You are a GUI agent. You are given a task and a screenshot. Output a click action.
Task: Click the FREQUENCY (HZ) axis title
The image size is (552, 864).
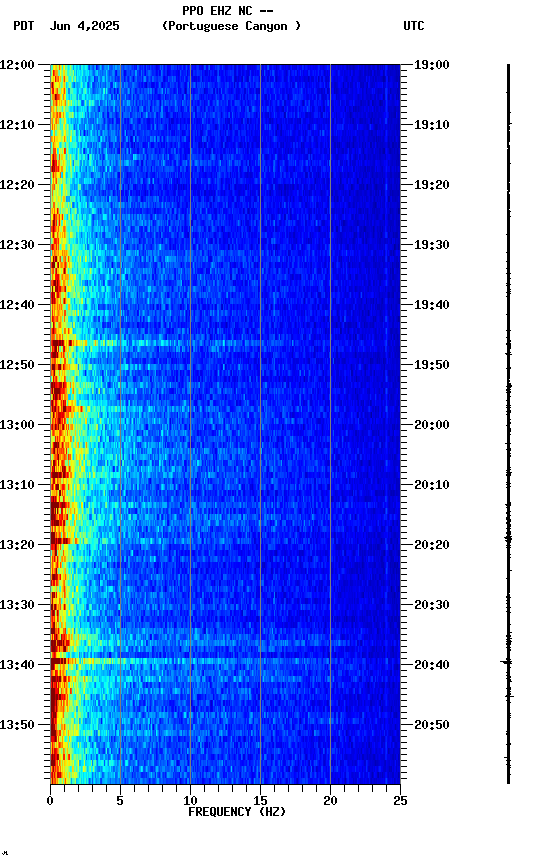coord(237,813)
